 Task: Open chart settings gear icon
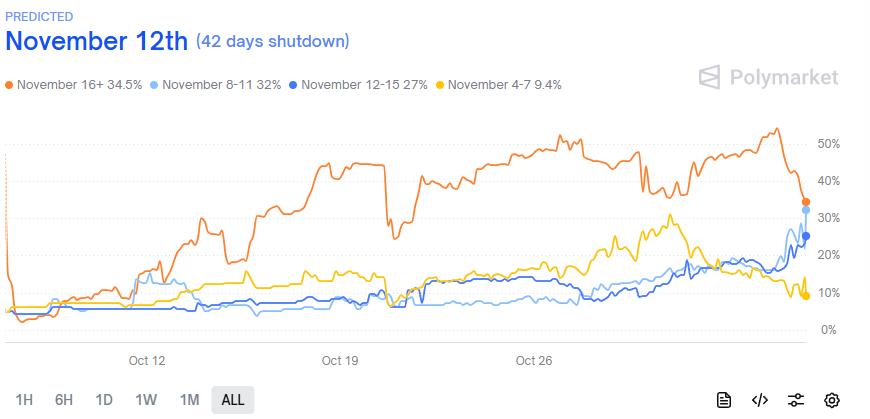click(831, 400)
